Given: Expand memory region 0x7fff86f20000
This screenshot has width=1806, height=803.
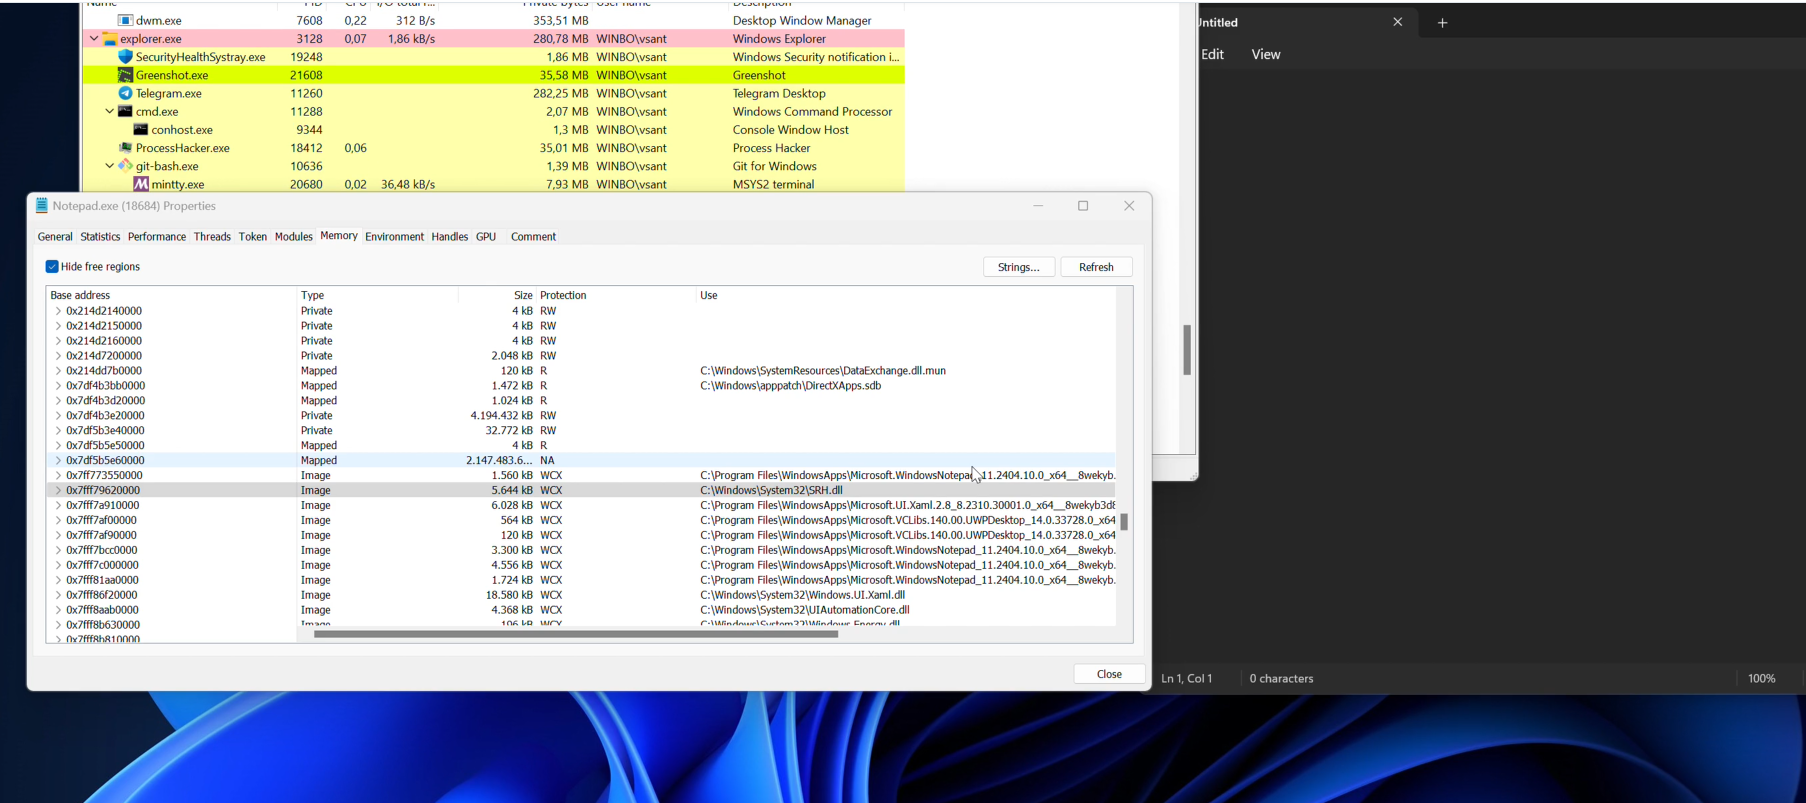Looking at the screenshot, I should pos(58,595).
